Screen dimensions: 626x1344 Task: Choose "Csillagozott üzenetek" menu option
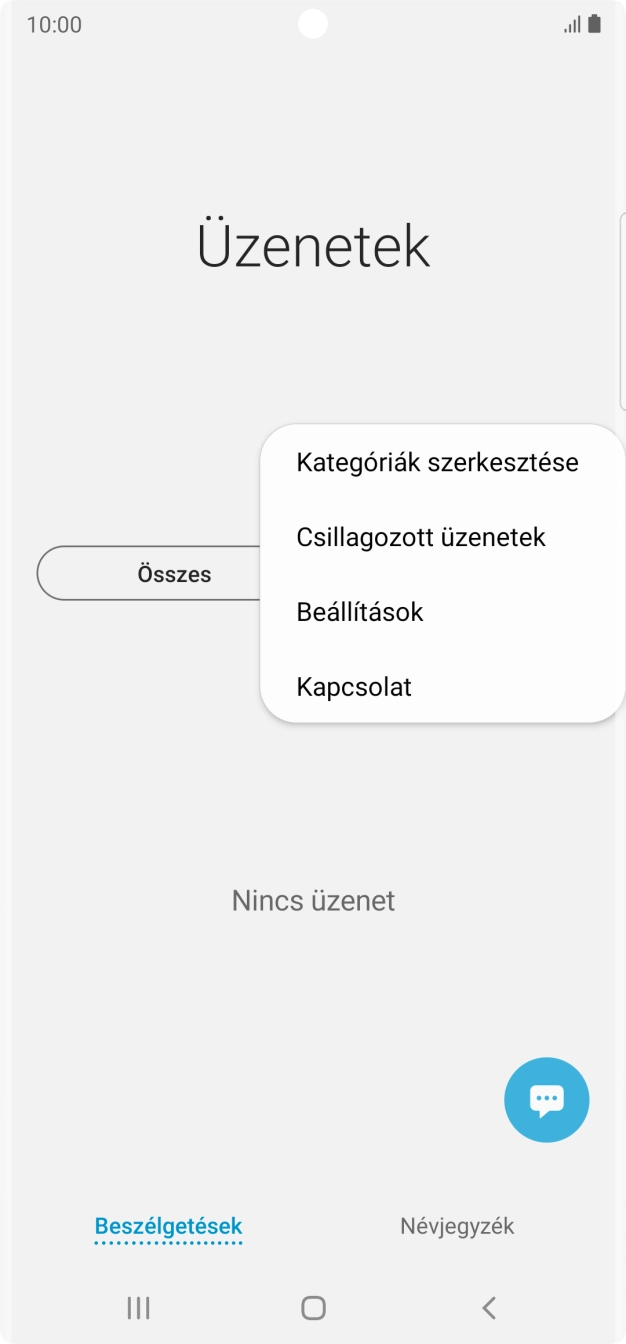(420, 536)
